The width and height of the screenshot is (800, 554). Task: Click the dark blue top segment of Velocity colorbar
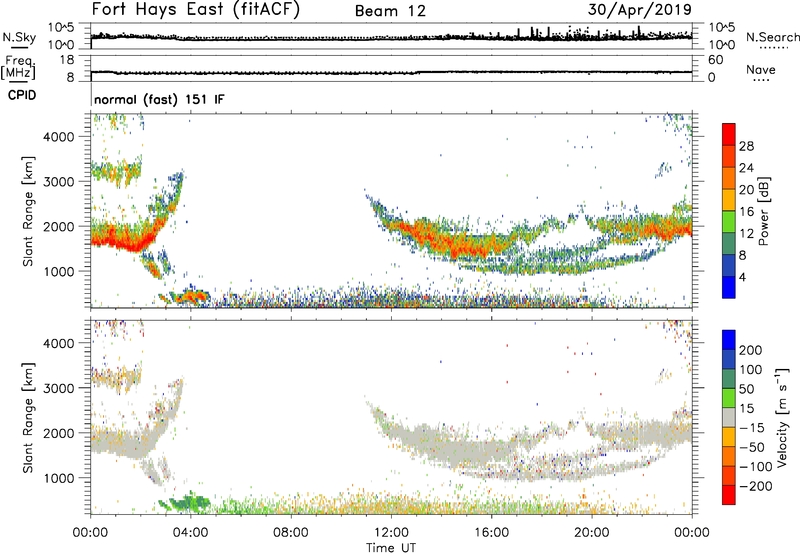(729, 340)
